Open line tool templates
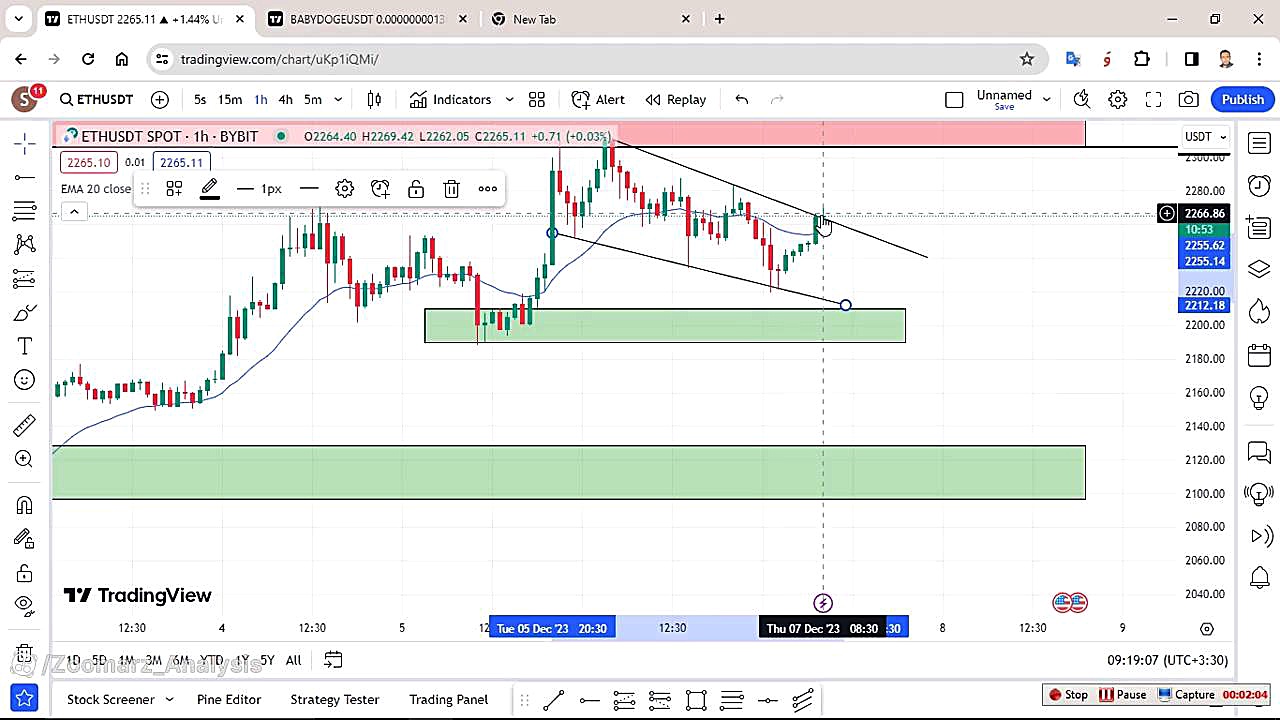1280x720 pixels. 174,188
